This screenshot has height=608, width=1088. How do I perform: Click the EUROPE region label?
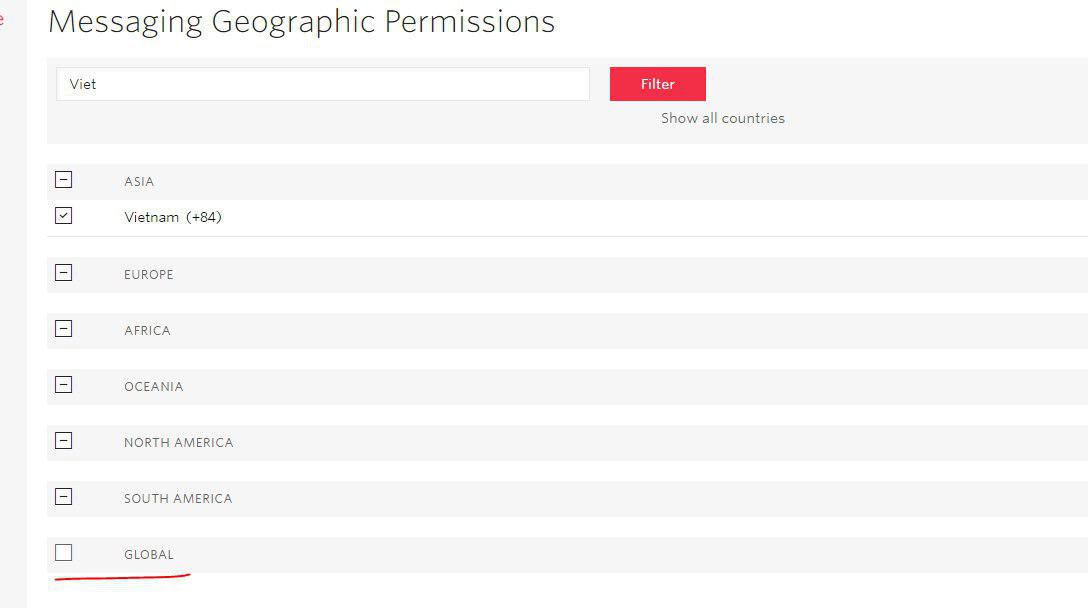coord(148,275)
